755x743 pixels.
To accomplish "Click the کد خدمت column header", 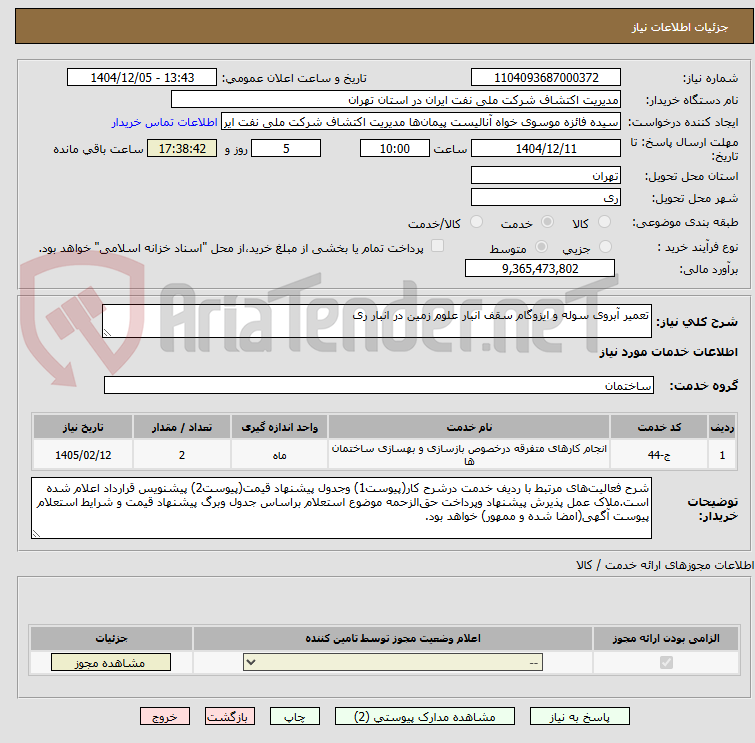I will click(659, 427).
